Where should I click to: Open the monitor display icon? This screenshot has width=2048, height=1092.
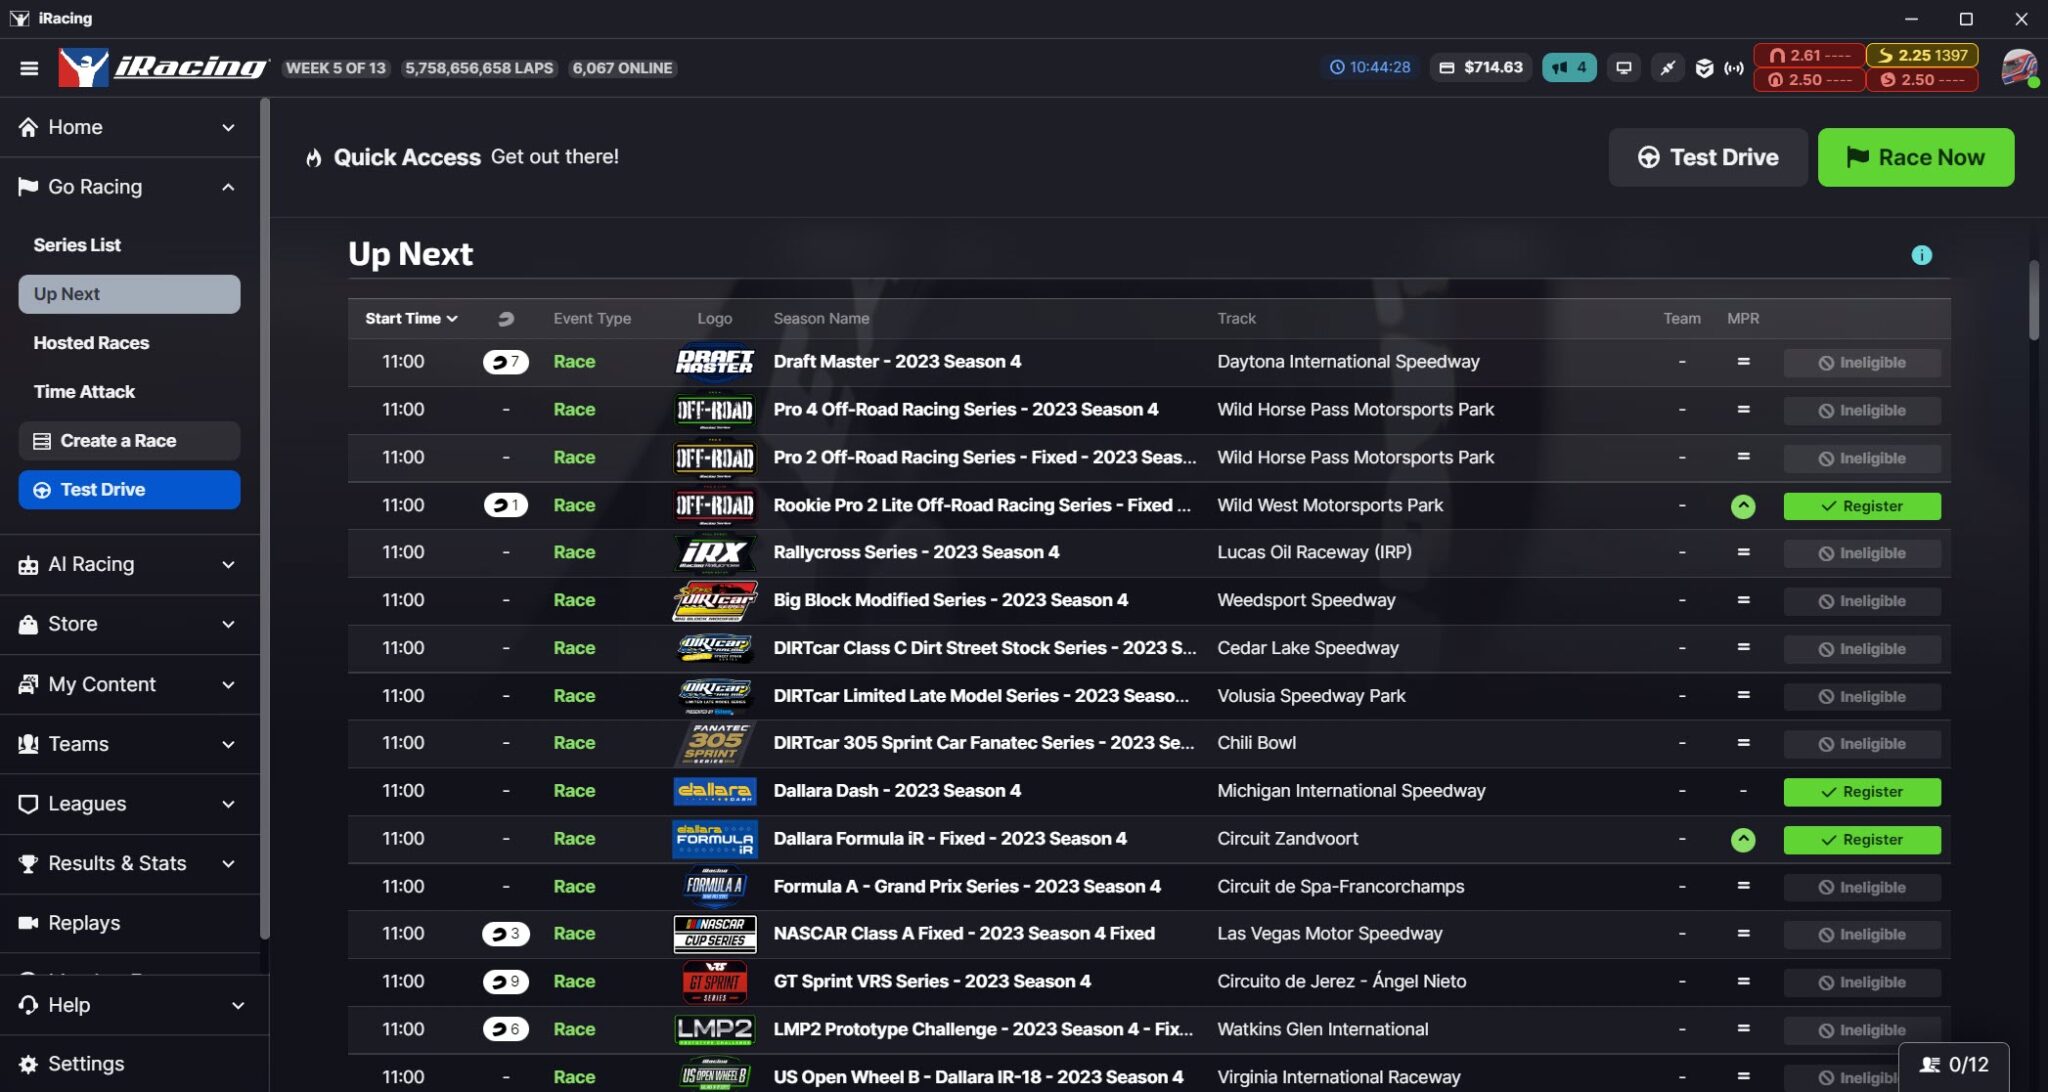pos(1624,68)
